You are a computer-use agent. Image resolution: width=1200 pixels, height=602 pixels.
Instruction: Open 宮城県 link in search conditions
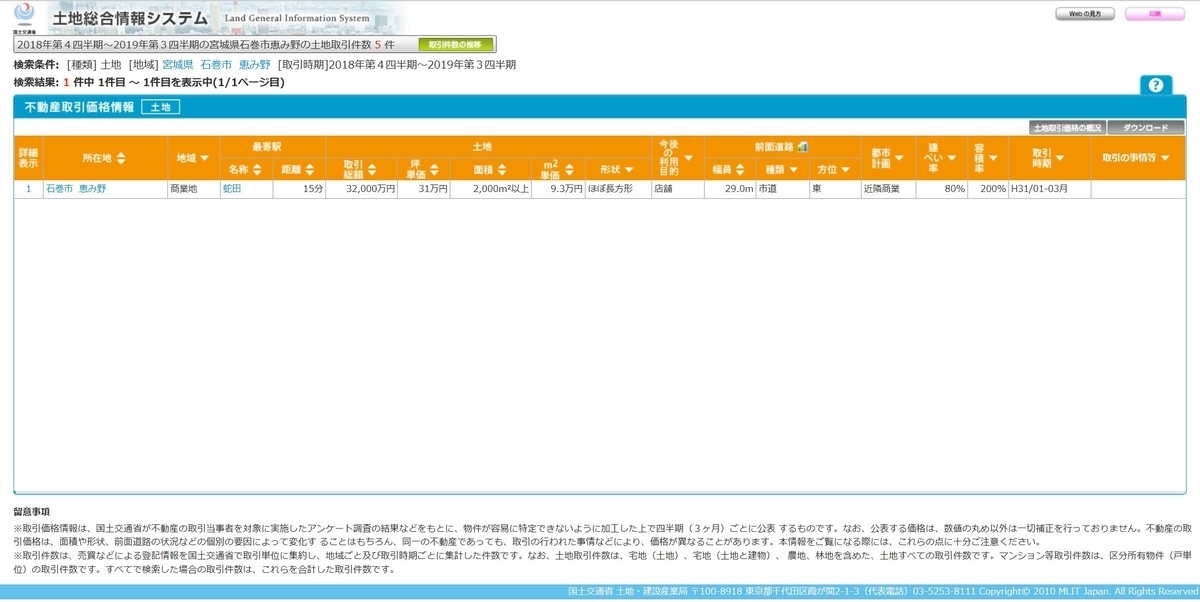178,64
